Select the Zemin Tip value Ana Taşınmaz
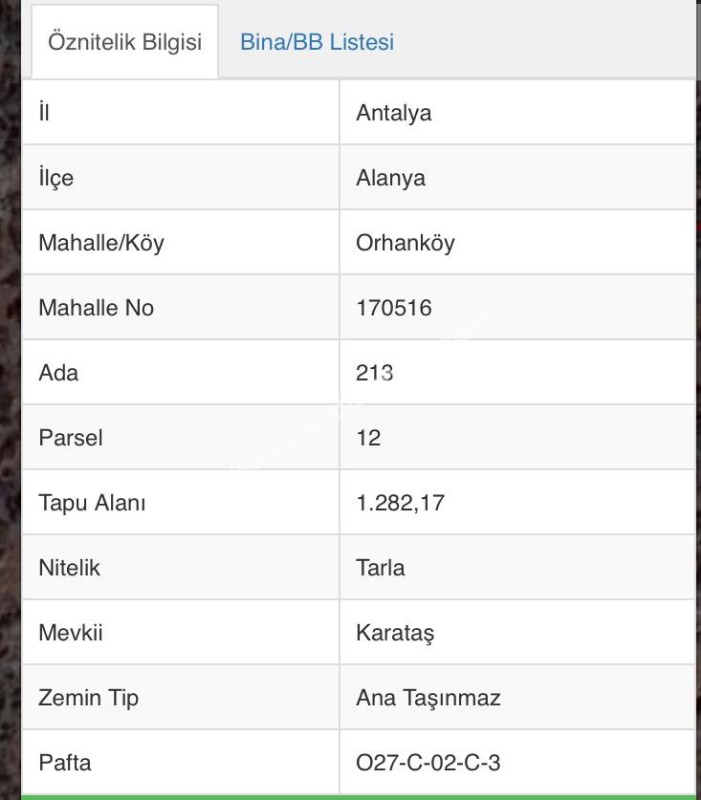 point(428,698)
